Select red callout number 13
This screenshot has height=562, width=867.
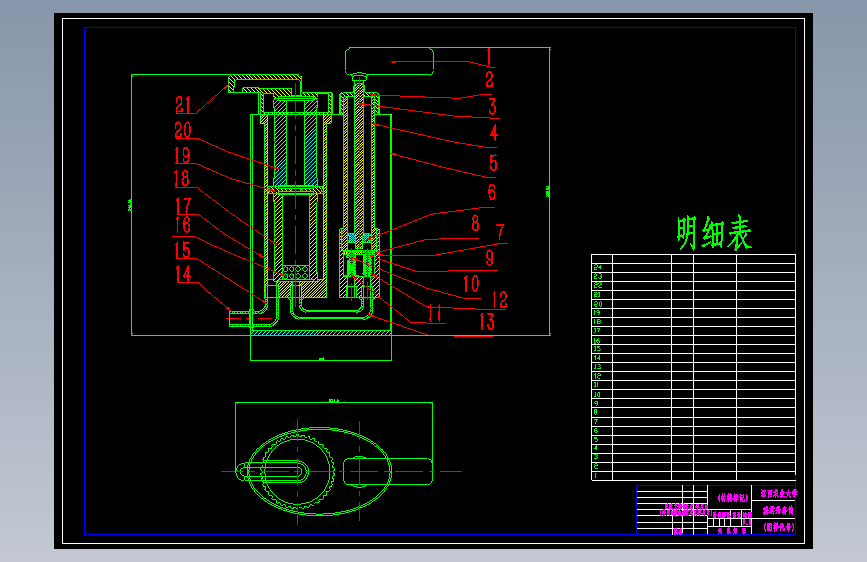tap(487, 321)
